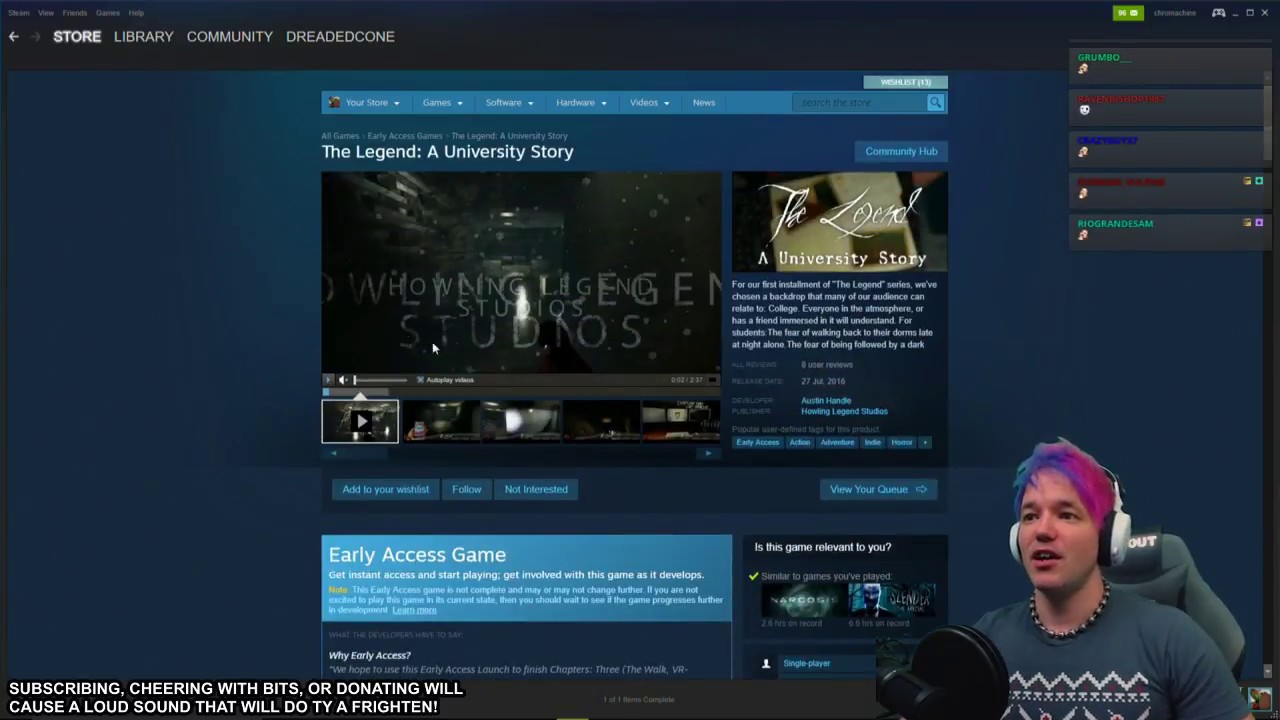
Task: Open the Help menu
Action: 136,13
